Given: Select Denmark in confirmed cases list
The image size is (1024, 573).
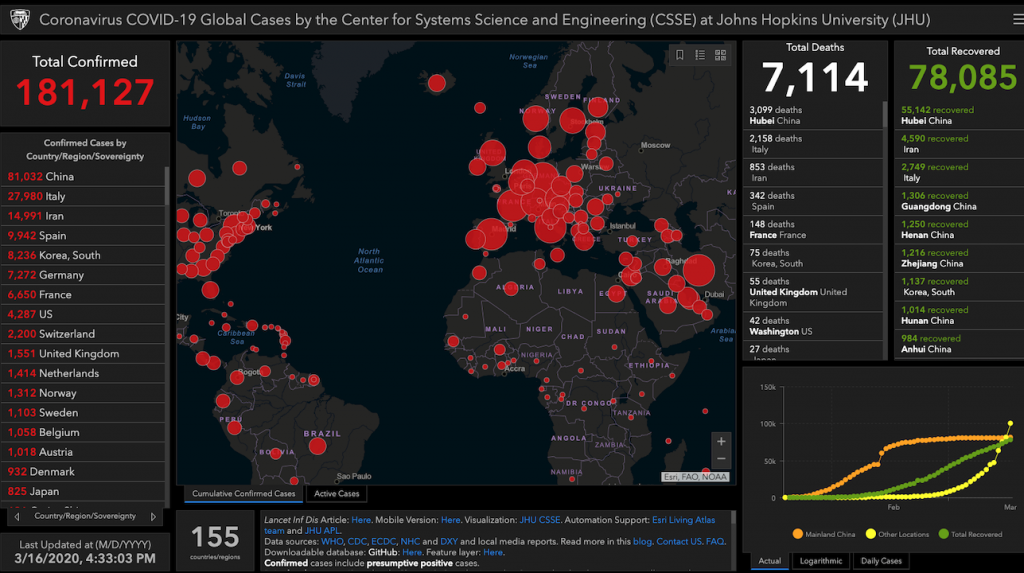Looking at the screenshot, I should click(83, 471).
